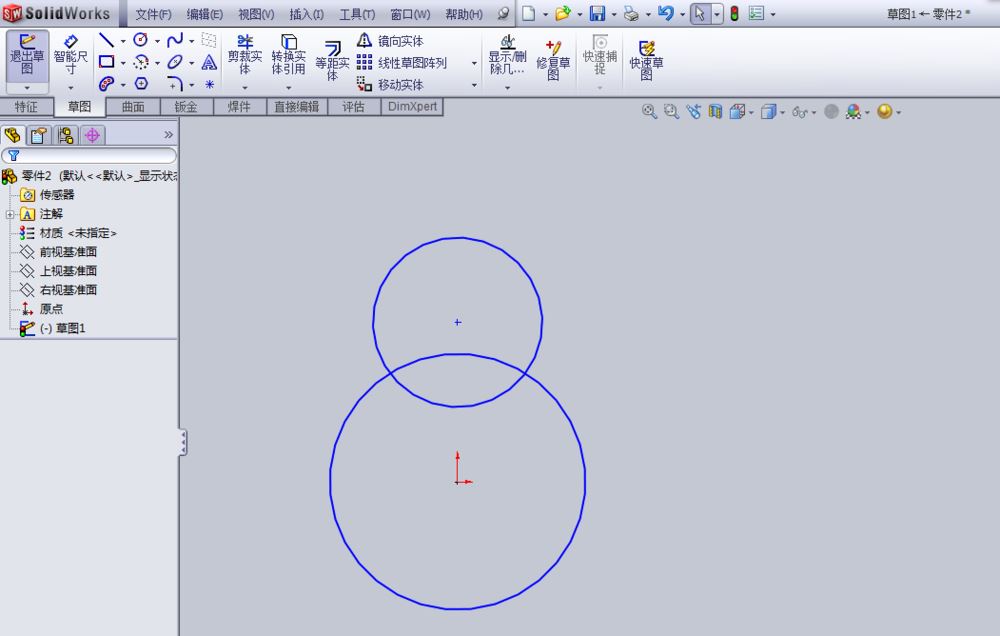Expand the Rectangle tool dropdown arrow
The image size is (1000, 636).
(x=123, y=63)
